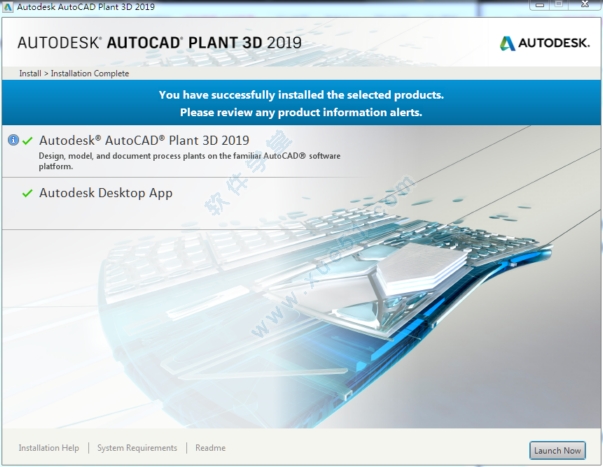Click the Autodesk logo in the header
This screenshot has width=603, height=467.
tap(545, 43)
